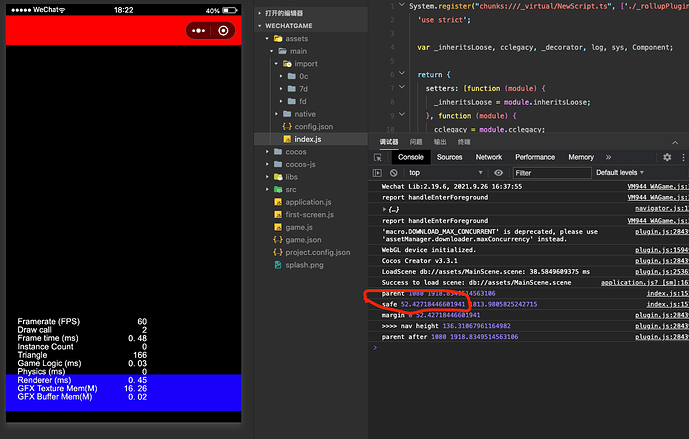Open application.js source link in console
The image size is (689, 439).
pos(645,283)
